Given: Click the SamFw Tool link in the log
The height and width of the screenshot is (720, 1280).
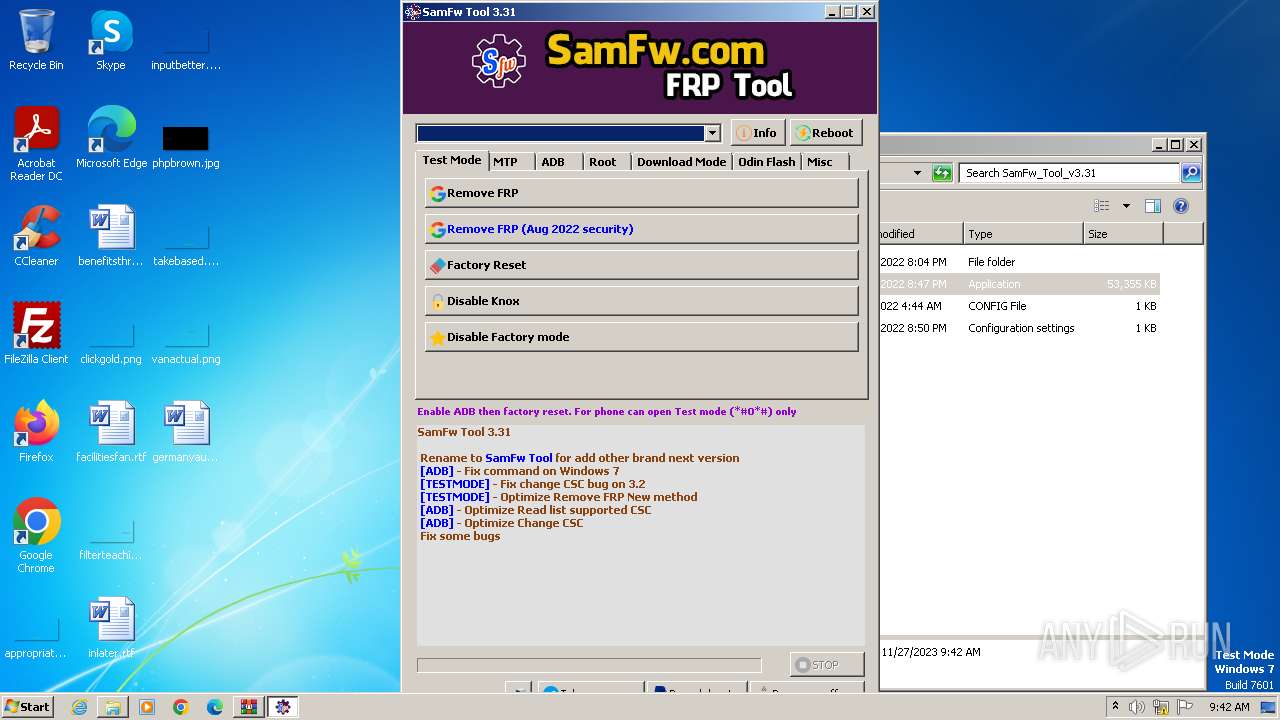Looking at the screenshot, I should click(x=518, y=458).
